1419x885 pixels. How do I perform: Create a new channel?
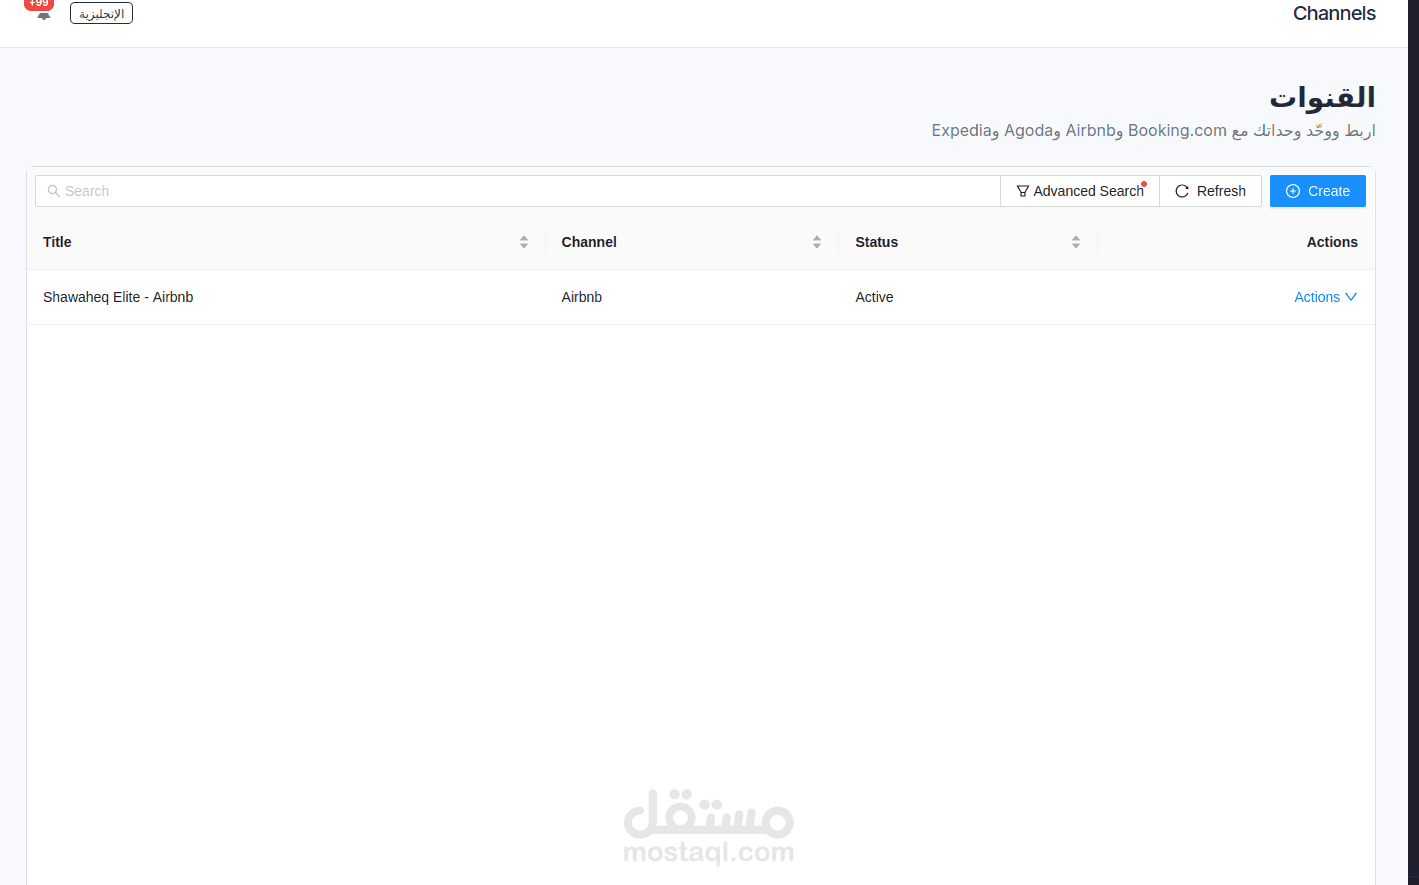pyautogui.click(x=1317, y=191)
